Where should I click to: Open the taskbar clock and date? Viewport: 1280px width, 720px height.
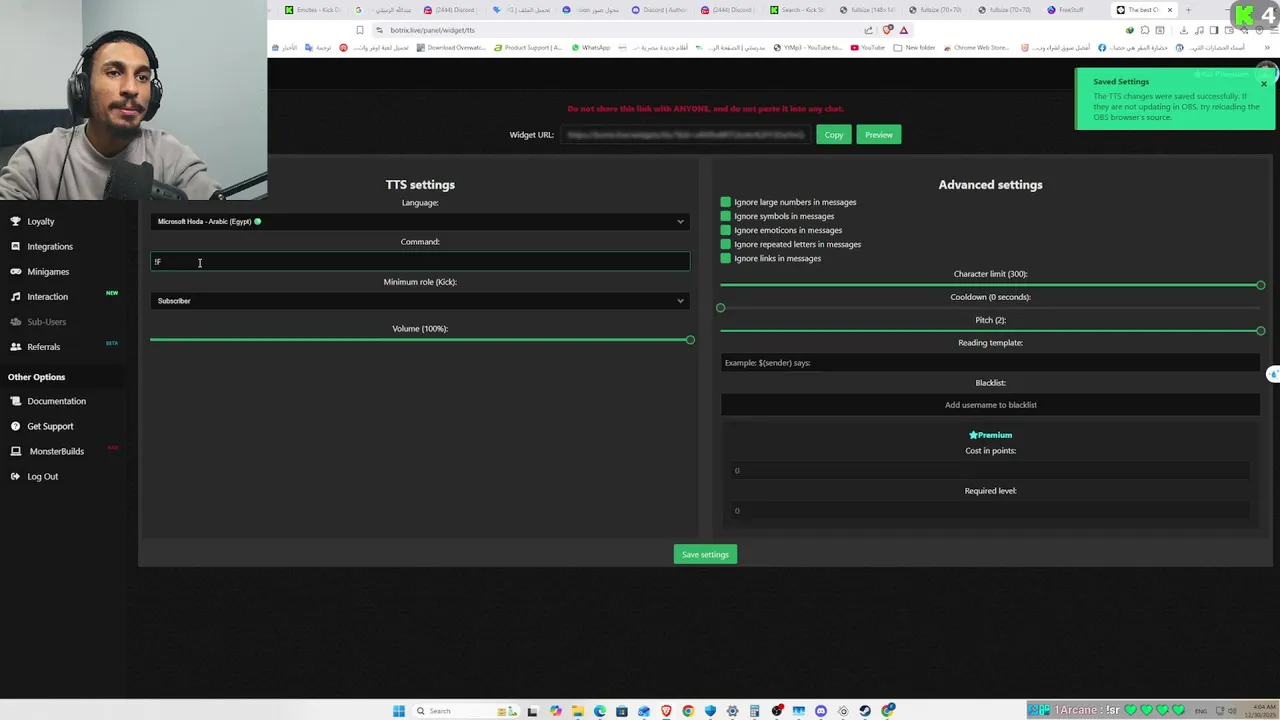tap(1259, 711)
